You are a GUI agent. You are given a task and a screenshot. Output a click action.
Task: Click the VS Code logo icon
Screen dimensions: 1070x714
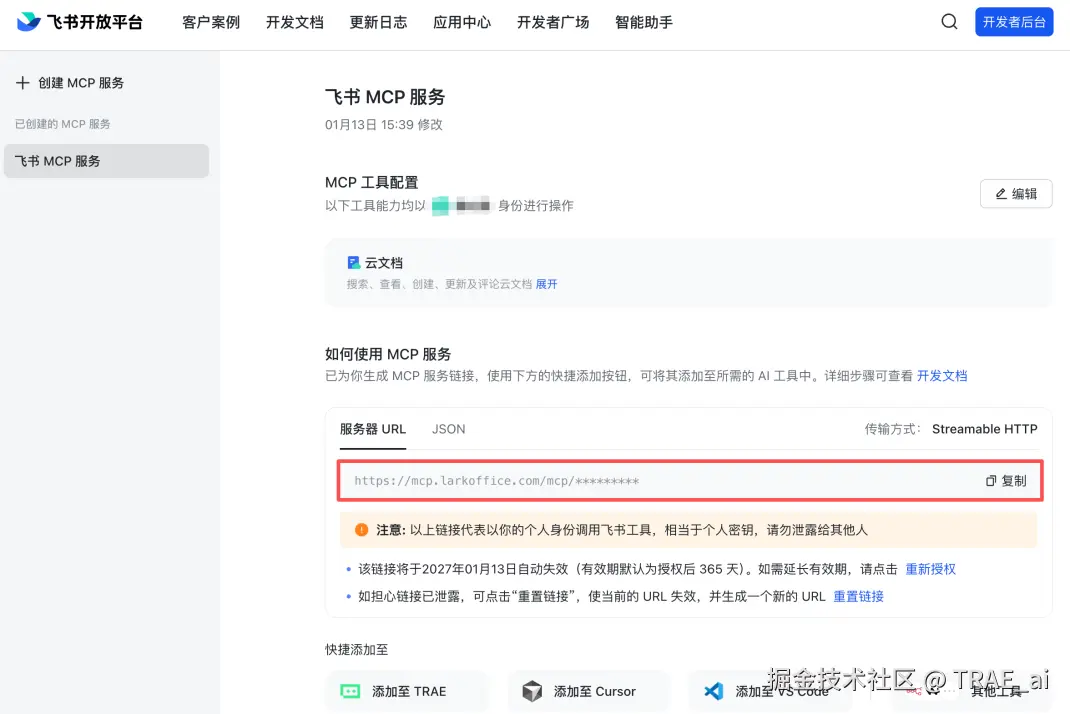coord(714,691)
